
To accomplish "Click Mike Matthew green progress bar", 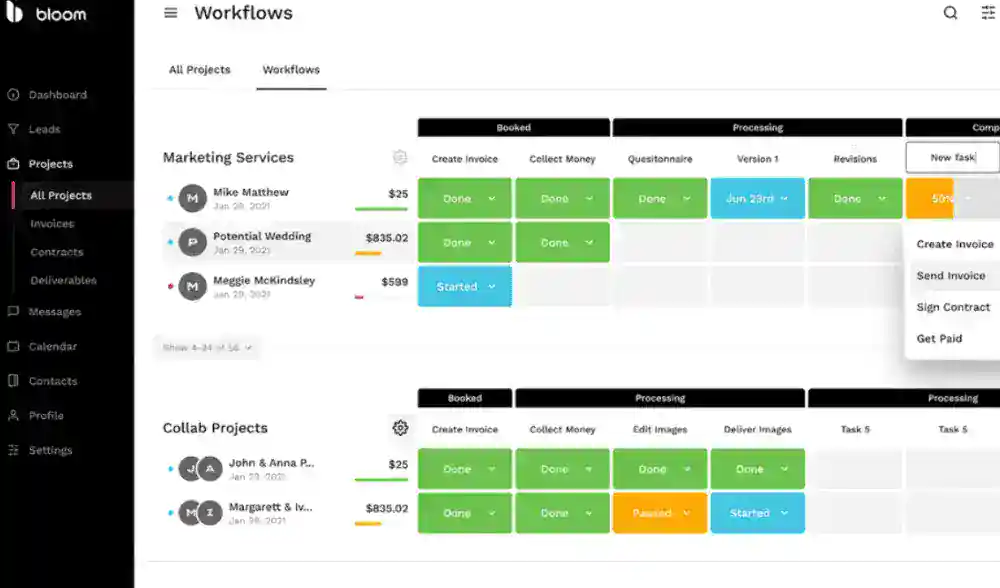I will click(381, 209).
